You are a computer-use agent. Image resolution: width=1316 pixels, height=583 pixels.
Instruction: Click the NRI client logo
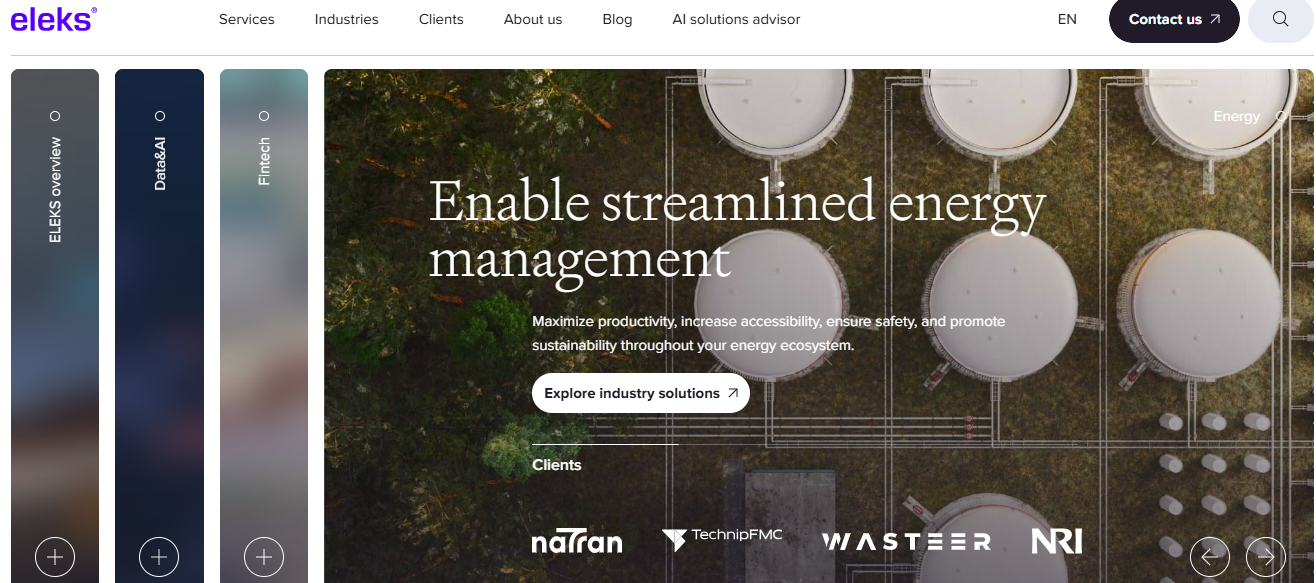1057,541
